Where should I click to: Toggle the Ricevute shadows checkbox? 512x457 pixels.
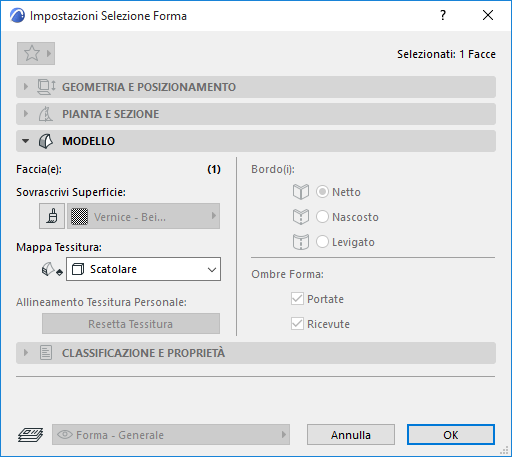point(297,324)
